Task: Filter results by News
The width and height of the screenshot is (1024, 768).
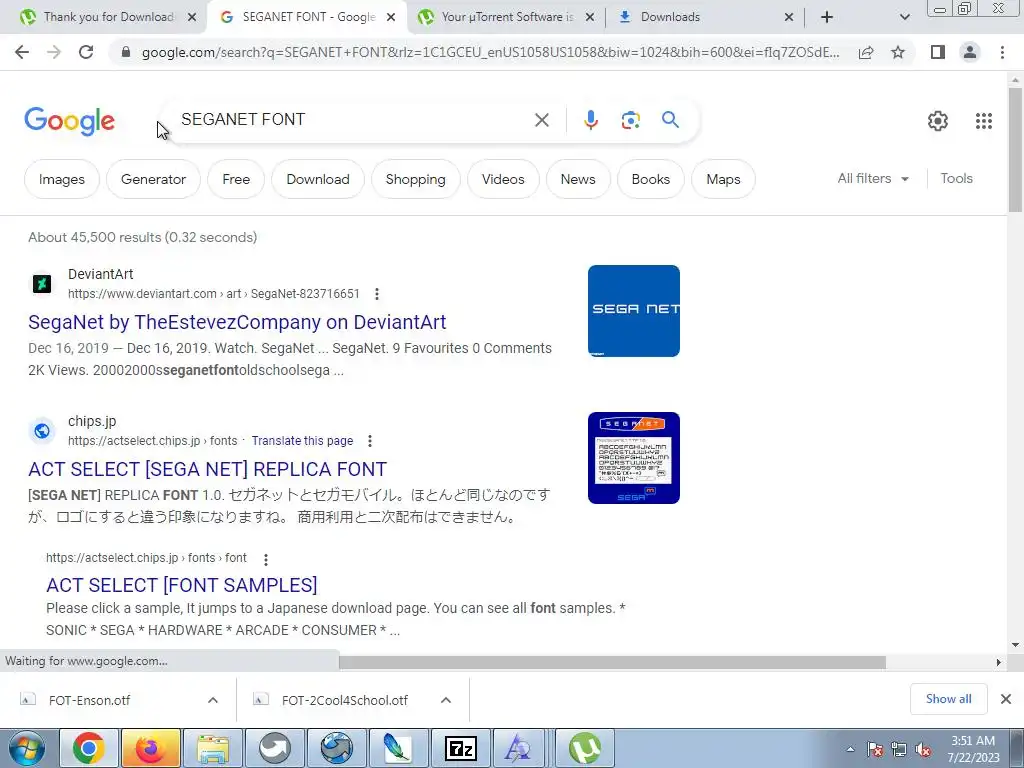Action: click(578, 179)
